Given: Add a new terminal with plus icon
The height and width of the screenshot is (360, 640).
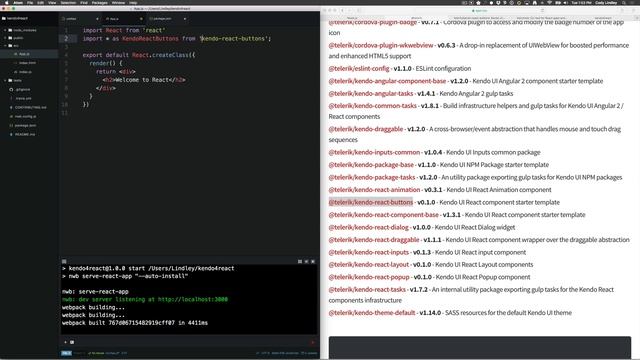Looking at the screenshot, I should pyautogui.click(x=65, y=342).
